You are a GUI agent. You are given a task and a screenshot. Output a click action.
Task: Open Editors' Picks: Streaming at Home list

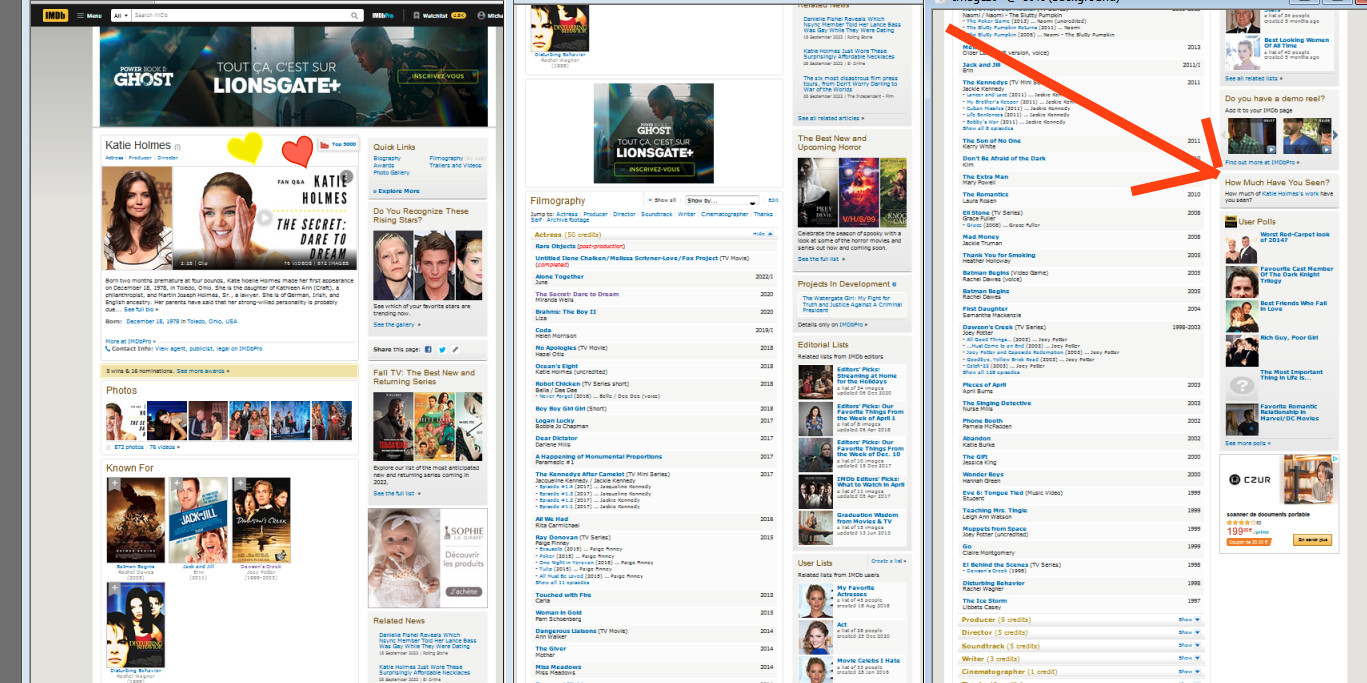[867, 375]
